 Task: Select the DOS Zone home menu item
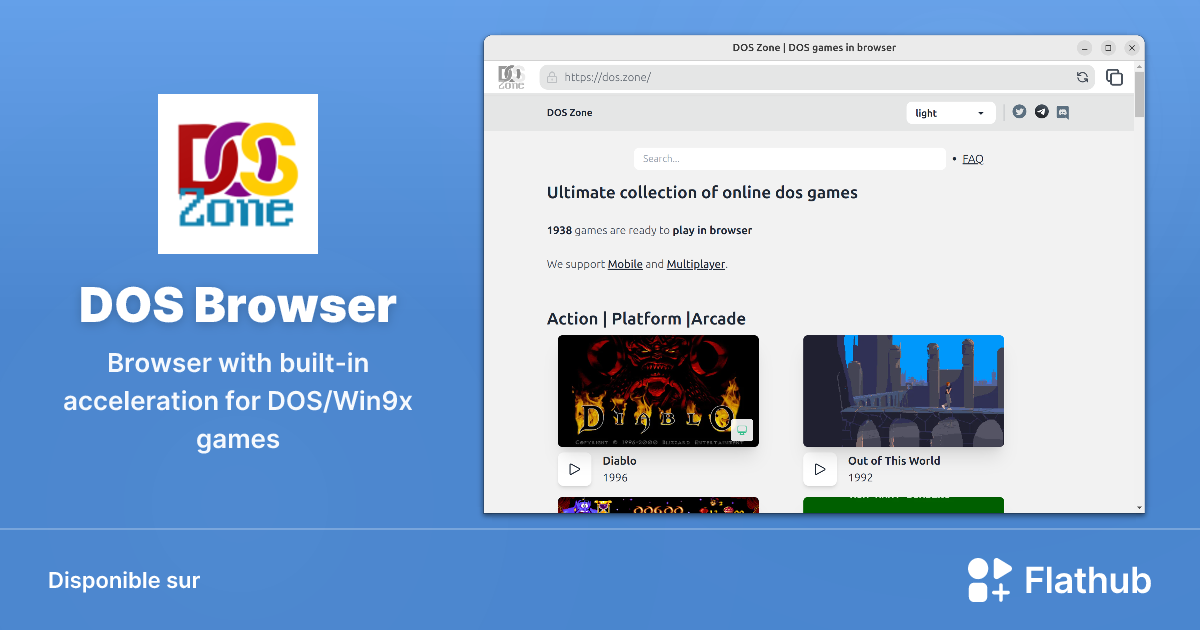coord(569,112)
